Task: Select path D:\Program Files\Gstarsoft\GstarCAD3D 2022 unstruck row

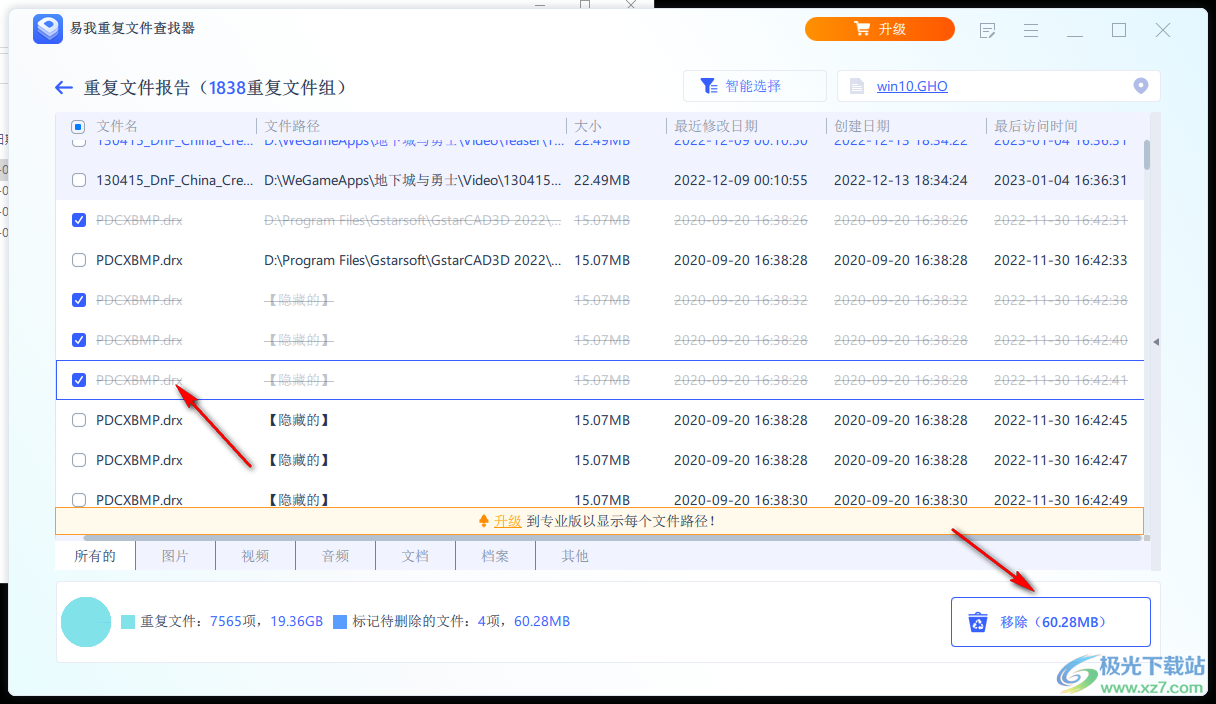Action: pyautogui.click(x=412, y=260)
